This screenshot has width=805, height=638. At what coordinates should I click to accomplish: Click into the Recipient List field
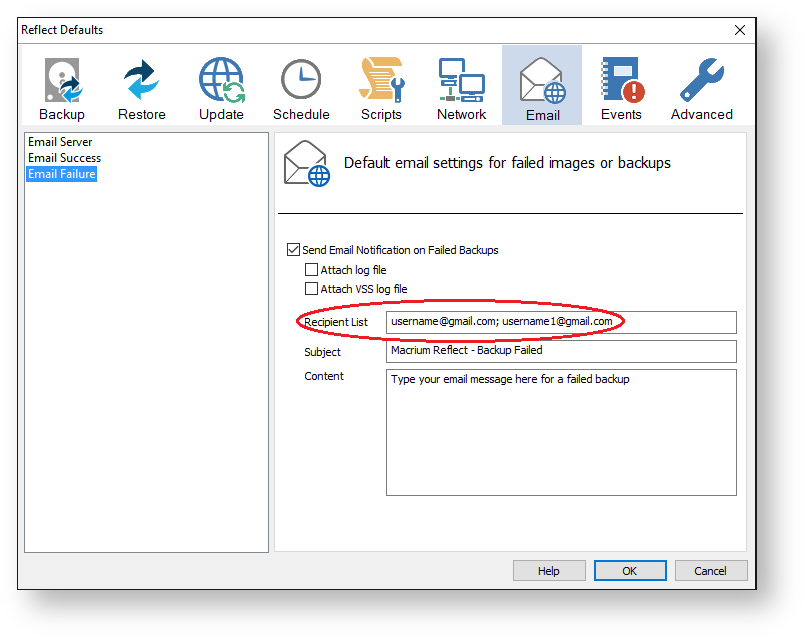[561, 322]
